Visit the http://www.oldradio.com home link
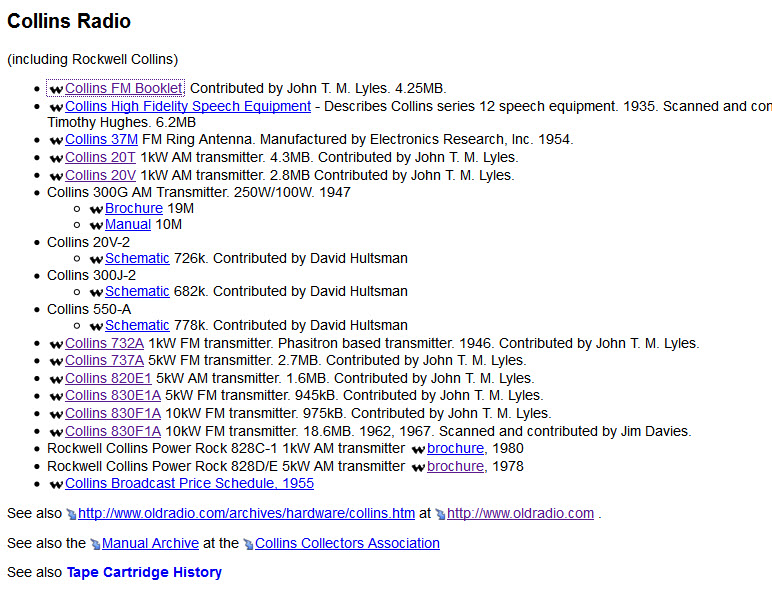This screenshot has height=606, width=772. (x=520, y=513)
